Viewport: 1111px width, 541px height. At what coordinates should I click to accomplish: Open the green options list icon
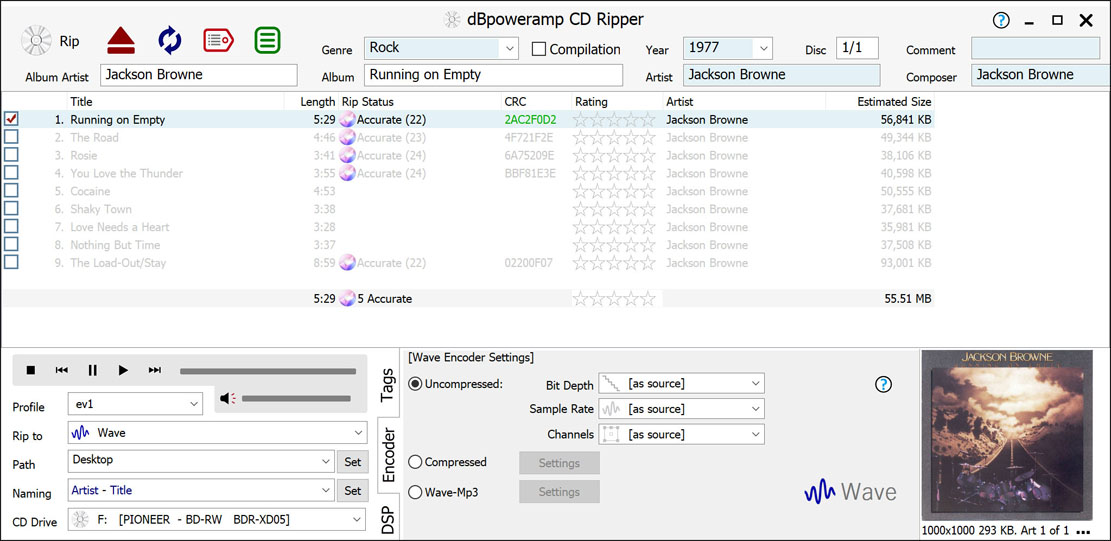(x=268, y=40)
